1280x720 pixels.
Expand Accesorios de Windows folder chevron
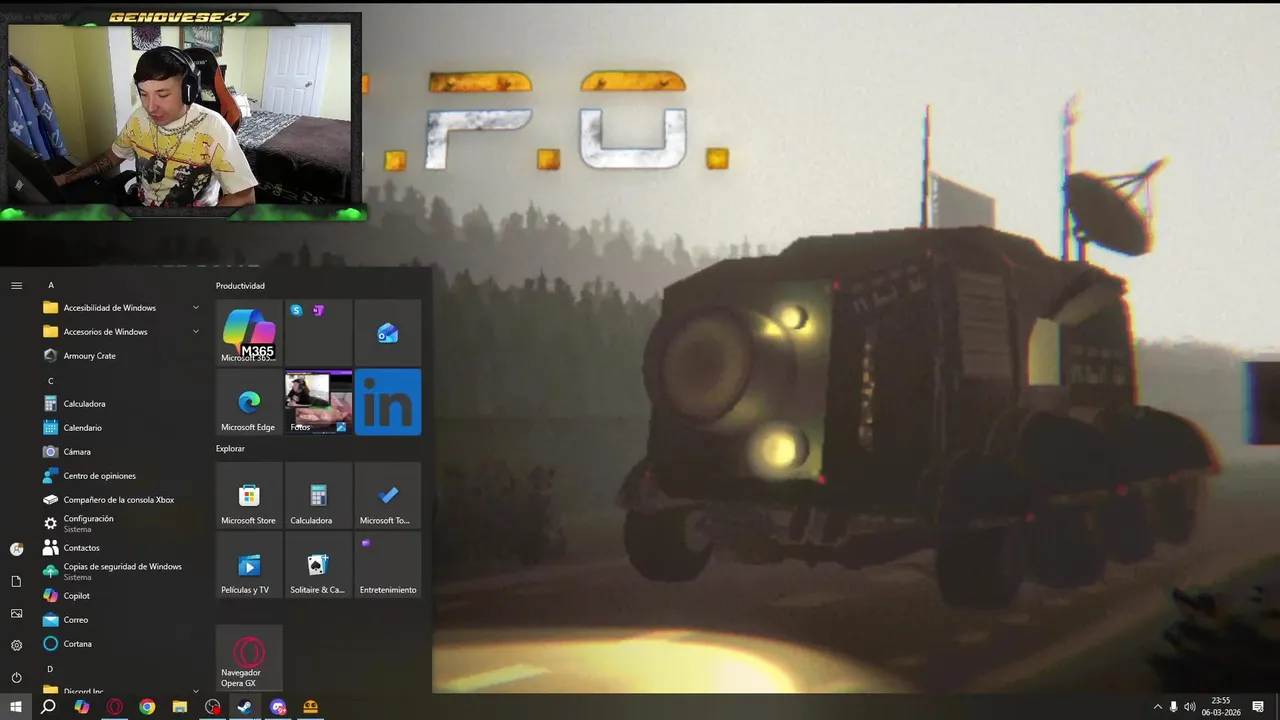(195, 332)
